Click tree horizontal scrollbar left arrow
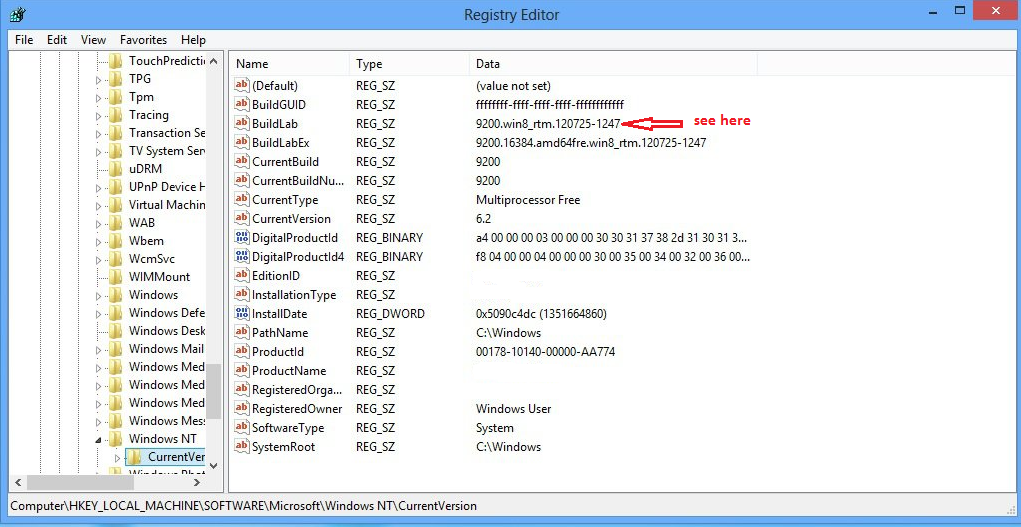The image size is (1021, 527). [x=18, y=483]
